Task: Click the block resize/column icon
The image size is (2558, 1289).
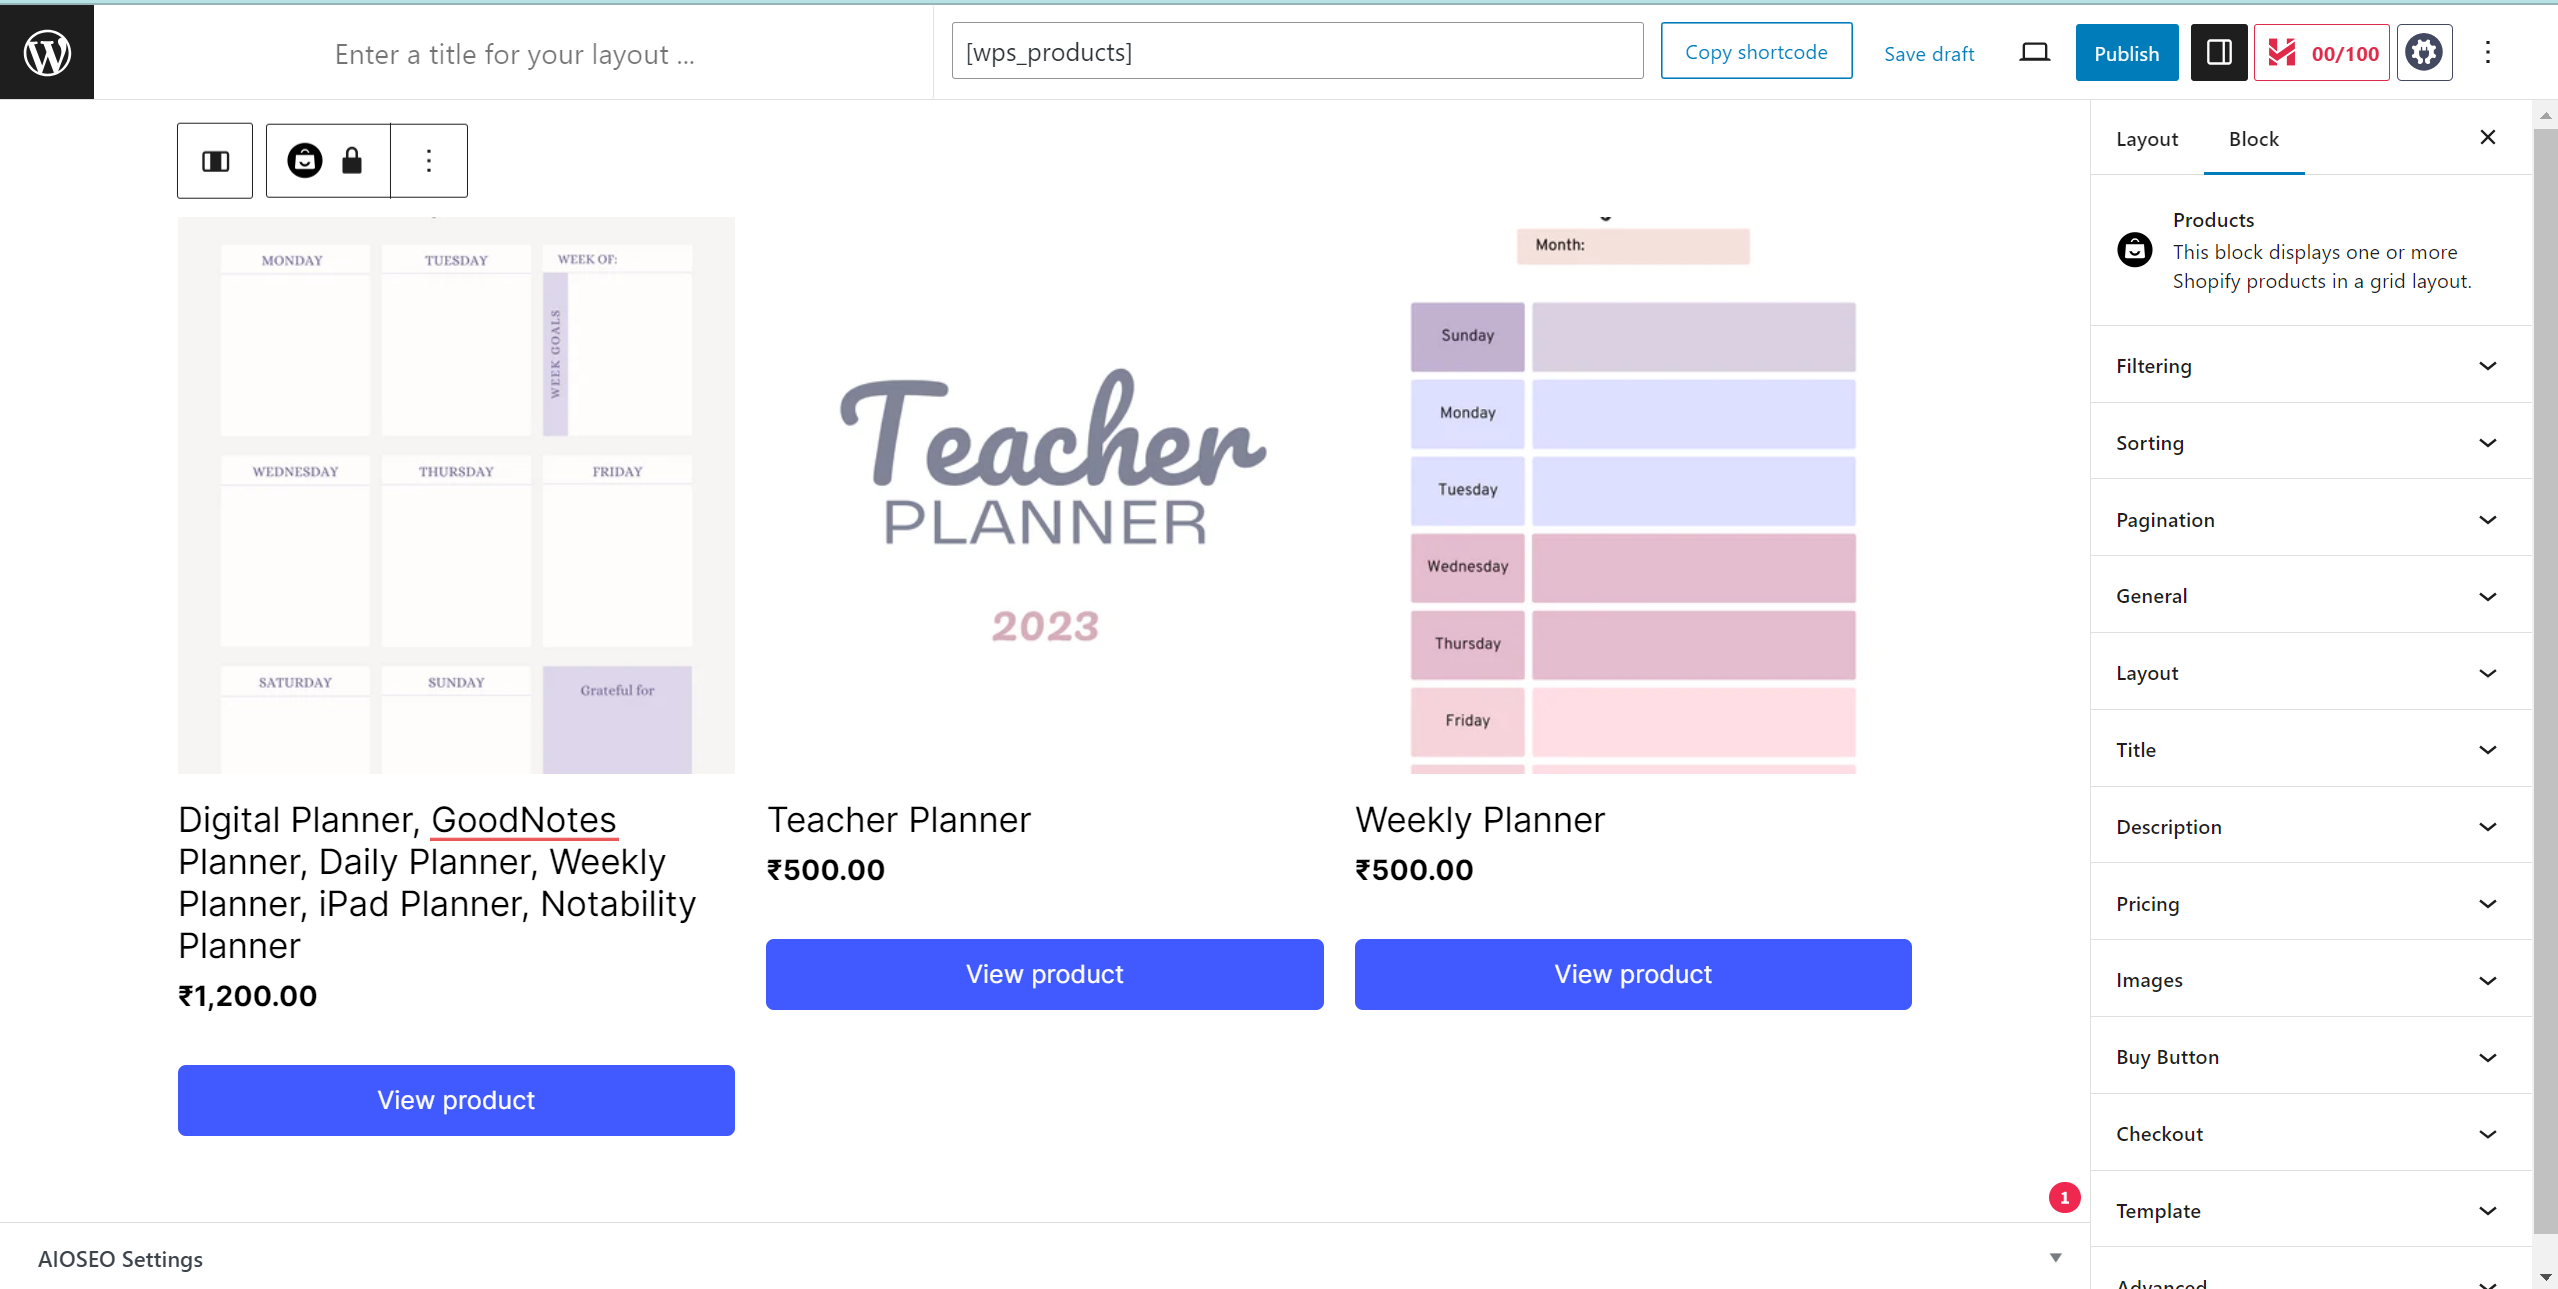Action: (215, 159)
